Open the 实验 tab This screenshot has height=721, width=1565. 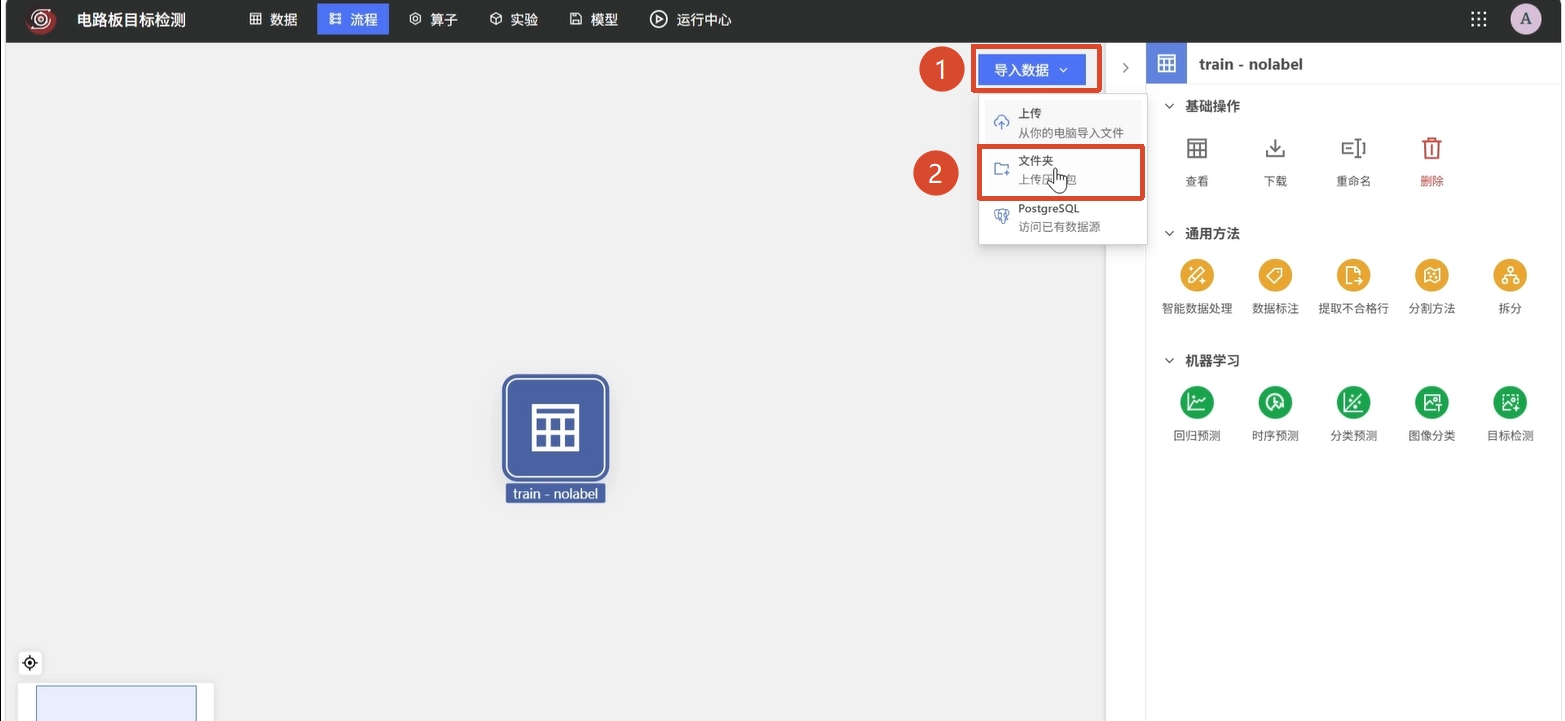coord(514,19)
